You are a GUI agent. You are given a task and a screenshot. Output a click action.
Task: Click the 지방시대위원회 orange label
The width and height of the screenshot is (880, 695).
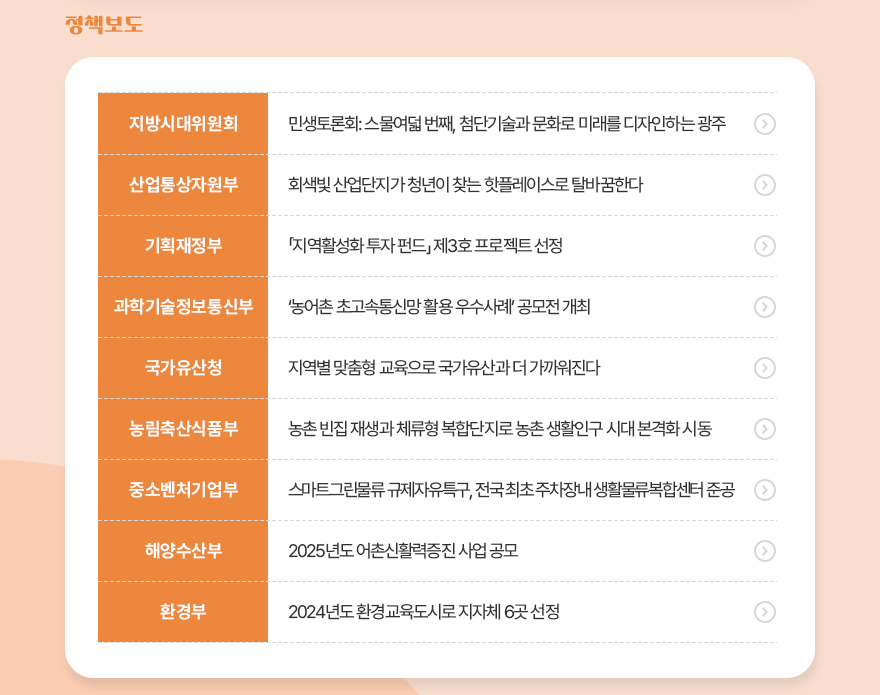(x=183, y=124)
